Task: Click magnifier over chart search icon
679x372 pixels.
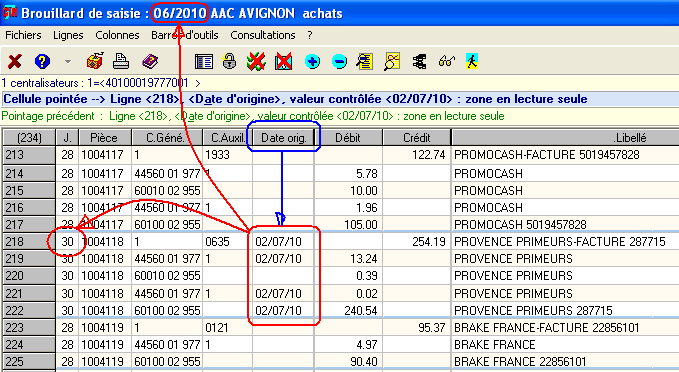Action: tap(392, 61)
